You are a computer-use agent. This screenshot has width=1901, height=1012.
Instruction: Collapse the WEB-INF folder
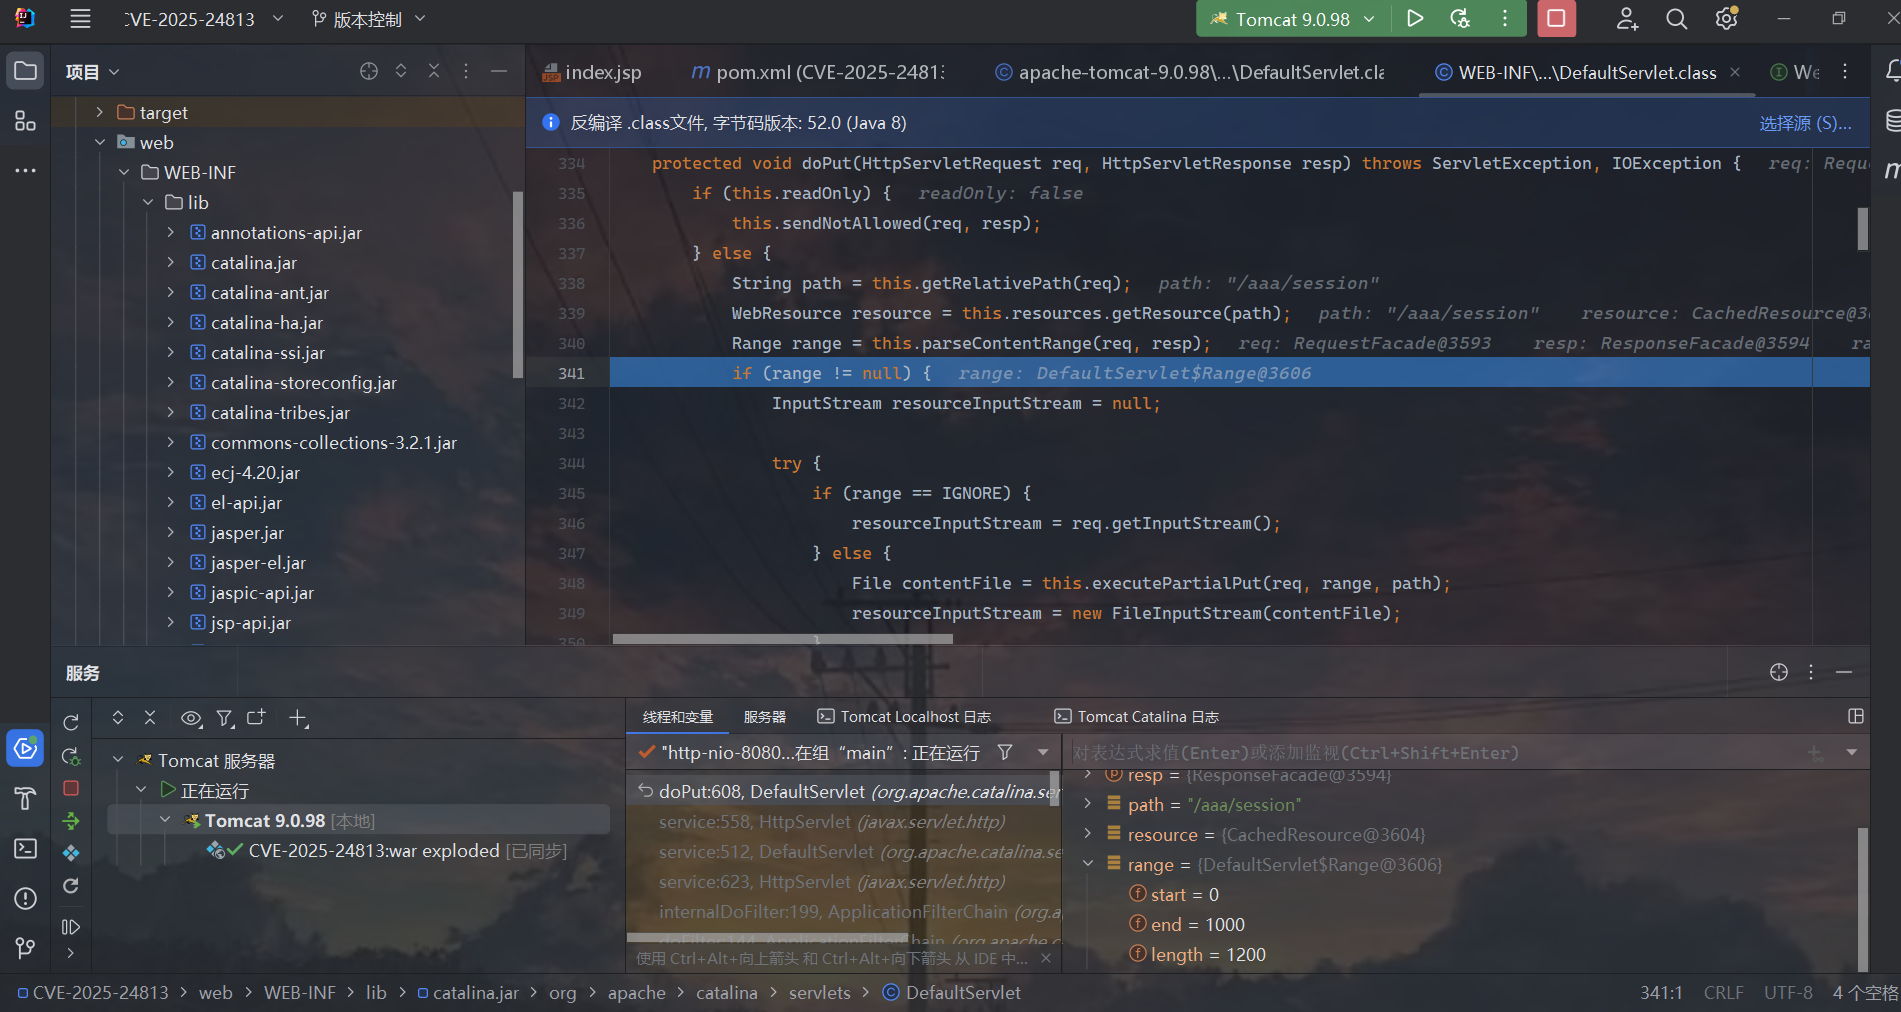click(x=124, y=172)
